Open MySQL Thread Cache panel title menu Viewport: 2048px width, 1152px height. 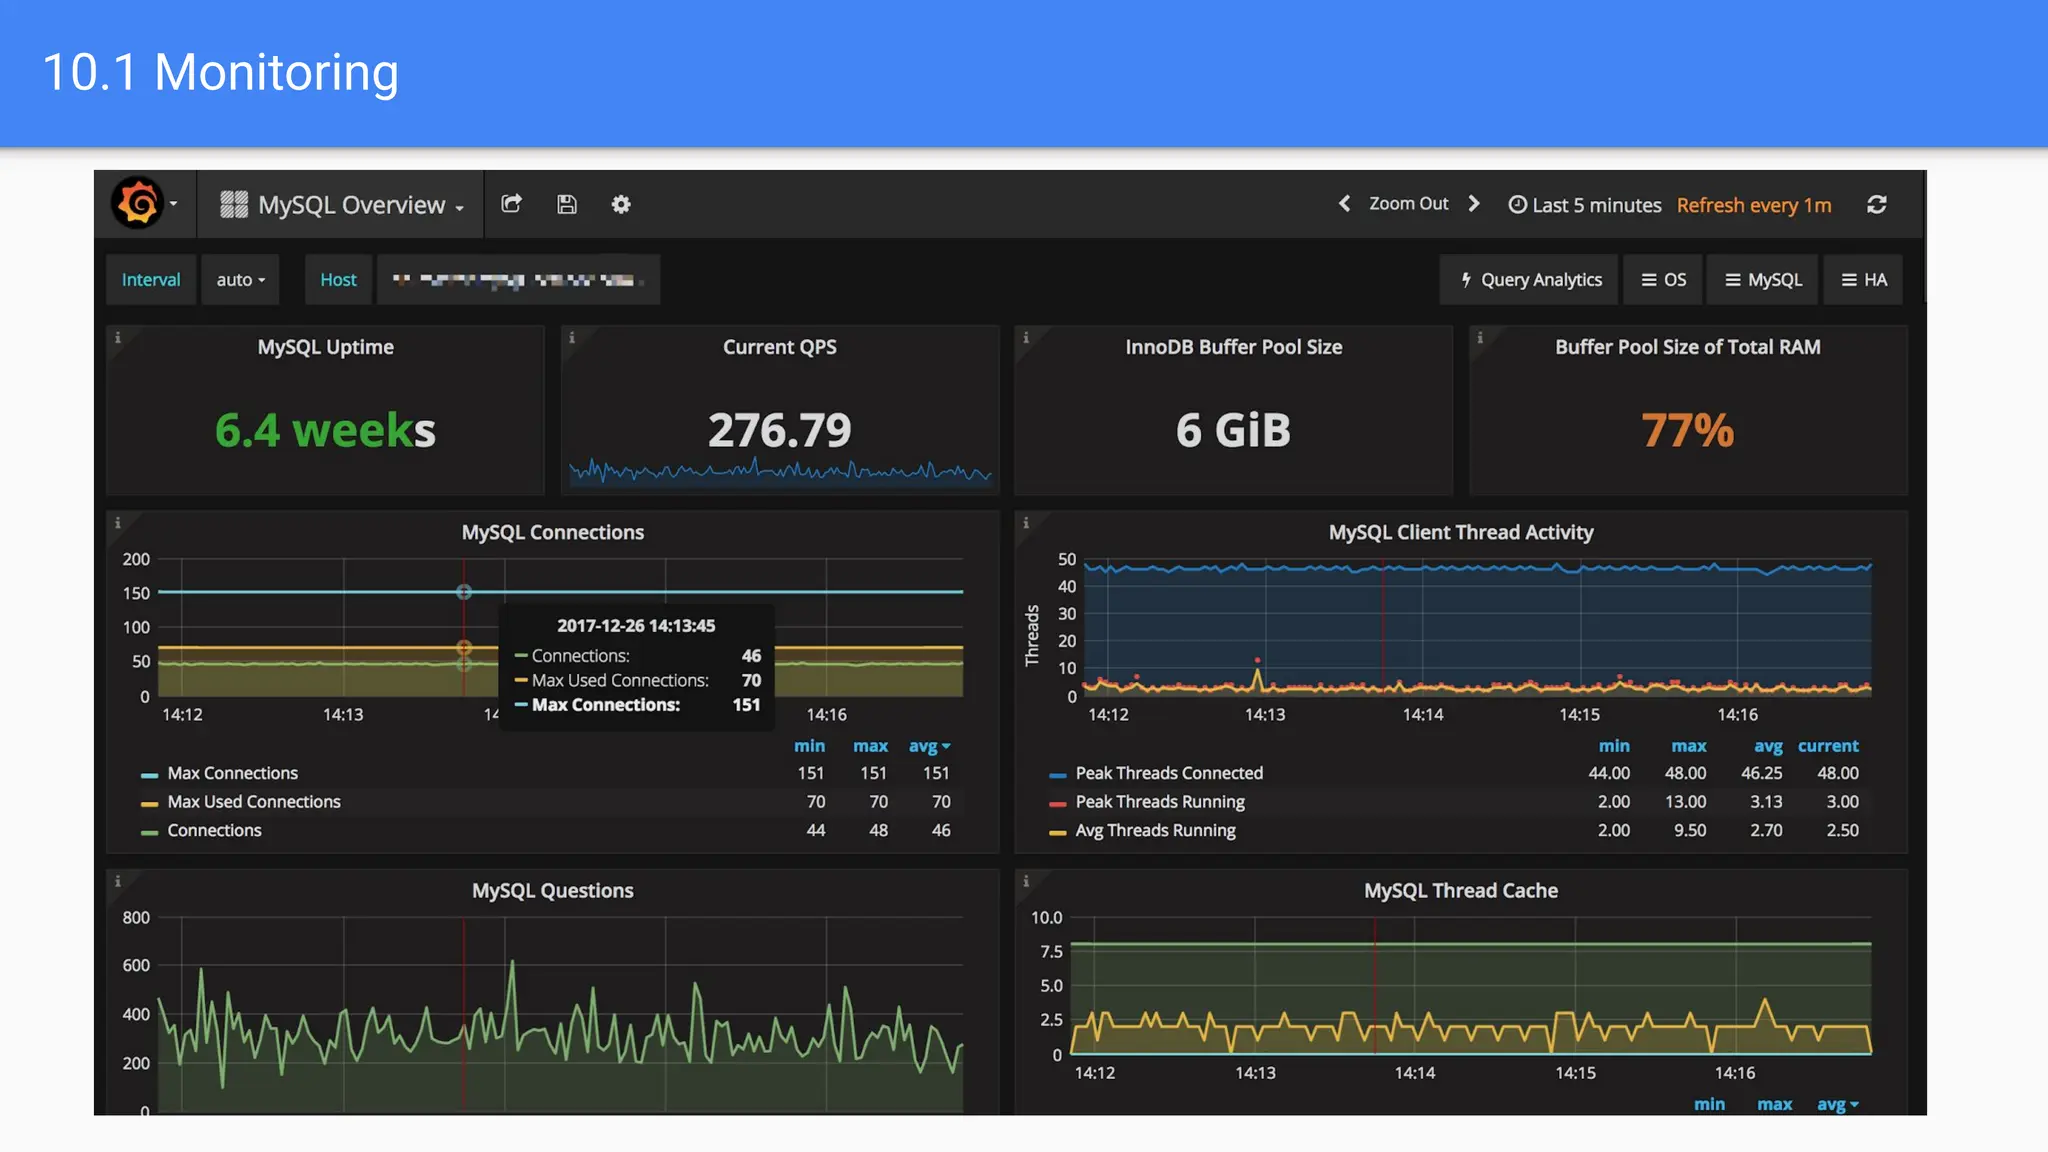pyautogui.click(x=1461, y=890)
